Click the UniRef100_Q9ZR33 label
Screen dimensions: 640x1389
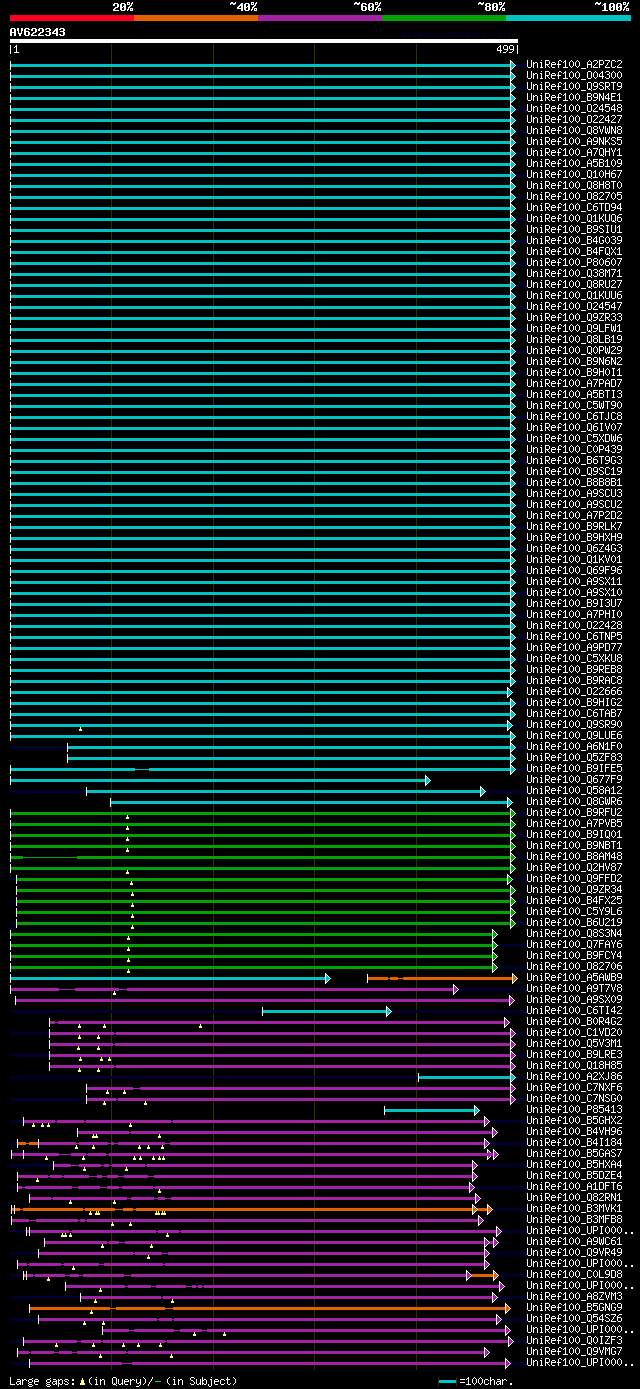574,318
